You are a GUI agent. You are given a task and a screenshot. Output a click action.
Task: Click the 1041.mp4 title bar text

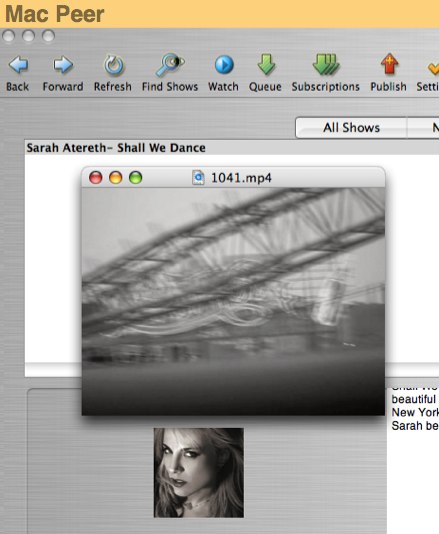click(x=241, y=178)
